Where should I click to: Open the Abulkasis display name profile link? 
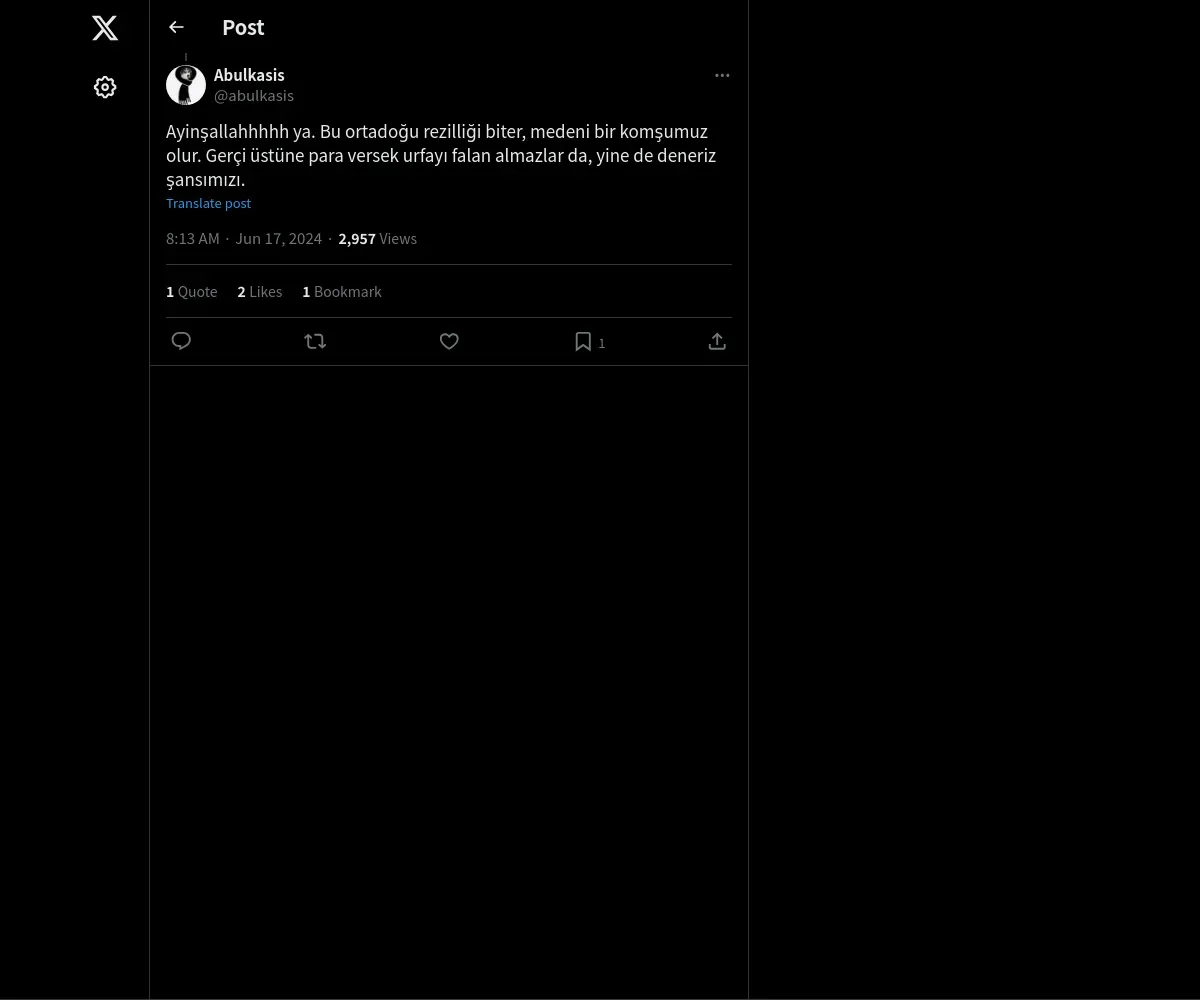coord(249,76)
